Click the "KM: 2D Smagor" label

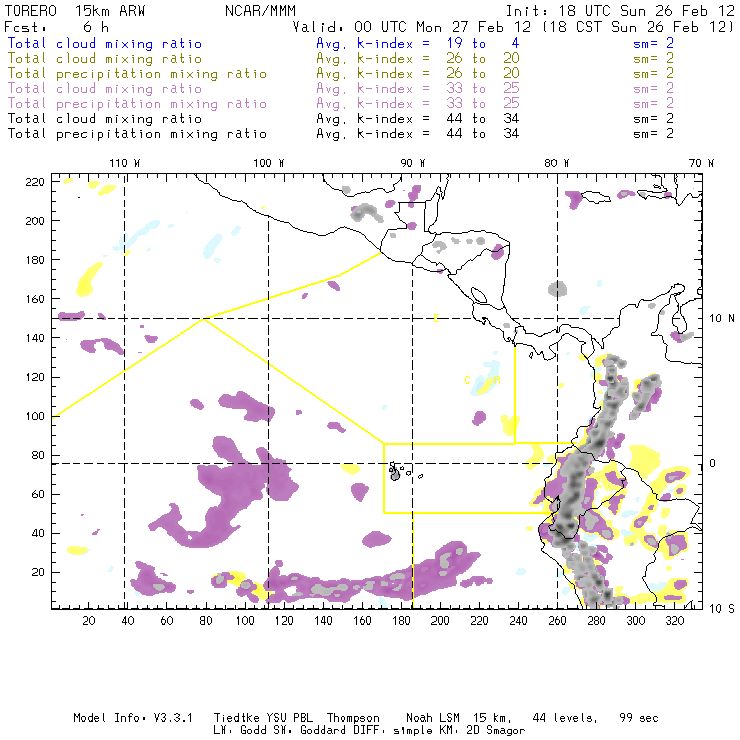coord(481,731)
